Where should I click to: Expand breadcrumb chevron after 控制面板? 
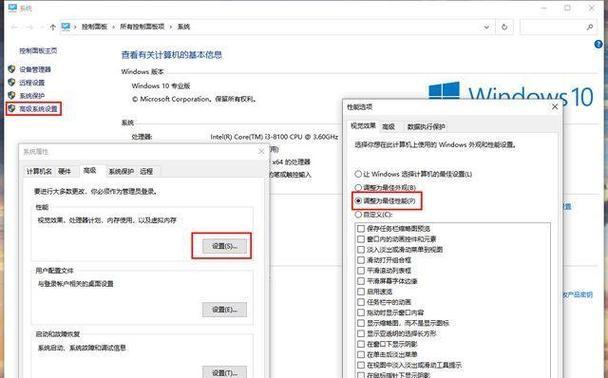(113, 27)
